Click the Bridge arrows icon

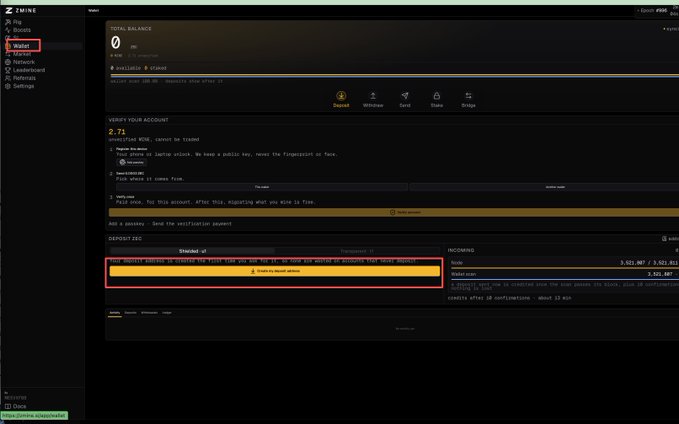pos(469,96)
